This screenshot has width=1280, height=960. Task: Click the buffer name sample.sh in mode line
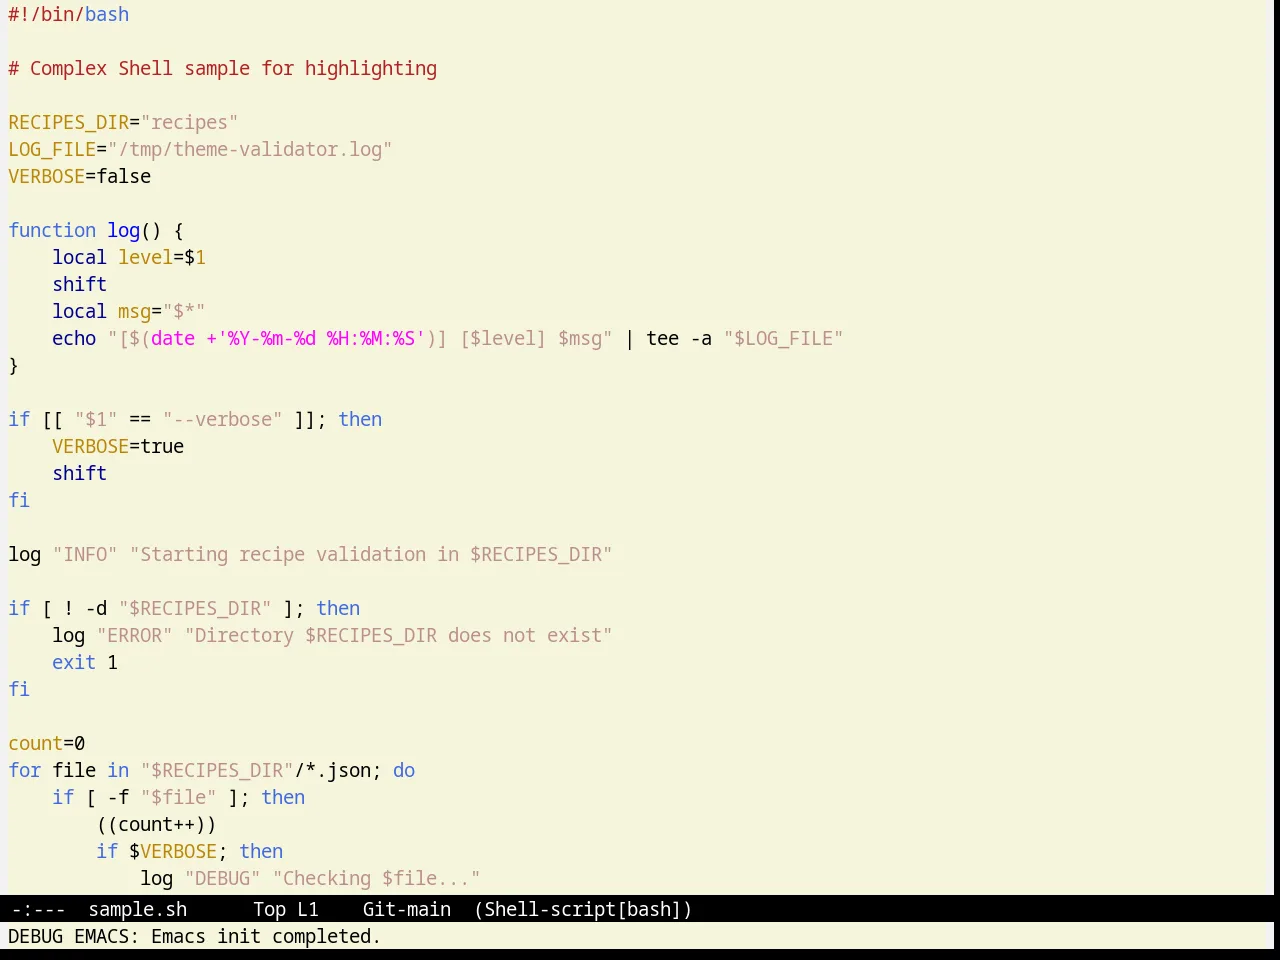pos(138,909)
